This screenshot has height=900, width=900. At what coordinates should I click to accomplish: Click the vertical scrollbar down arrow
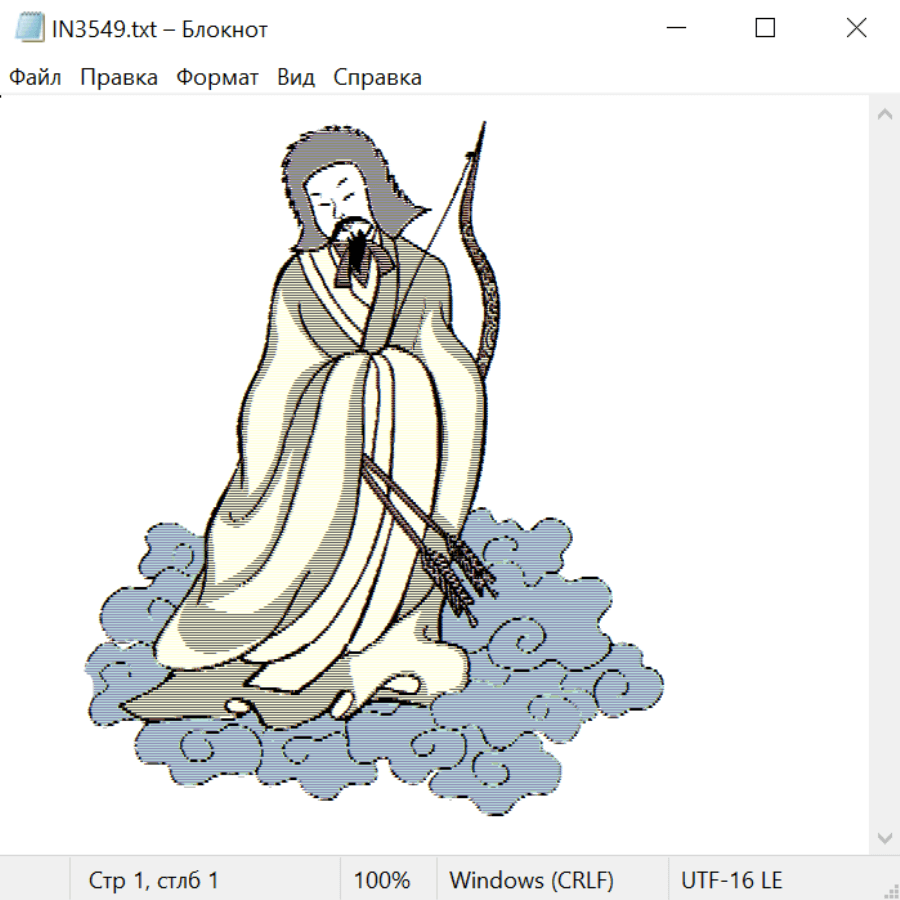coord(884,836)
